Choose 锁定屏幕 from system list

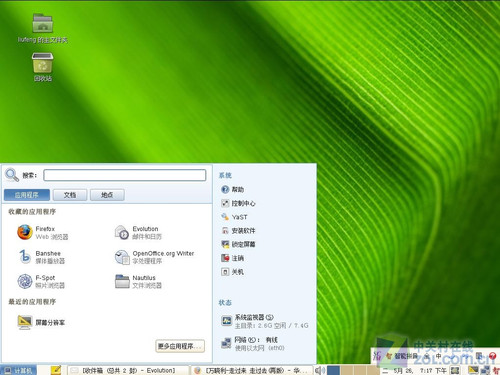238,244
